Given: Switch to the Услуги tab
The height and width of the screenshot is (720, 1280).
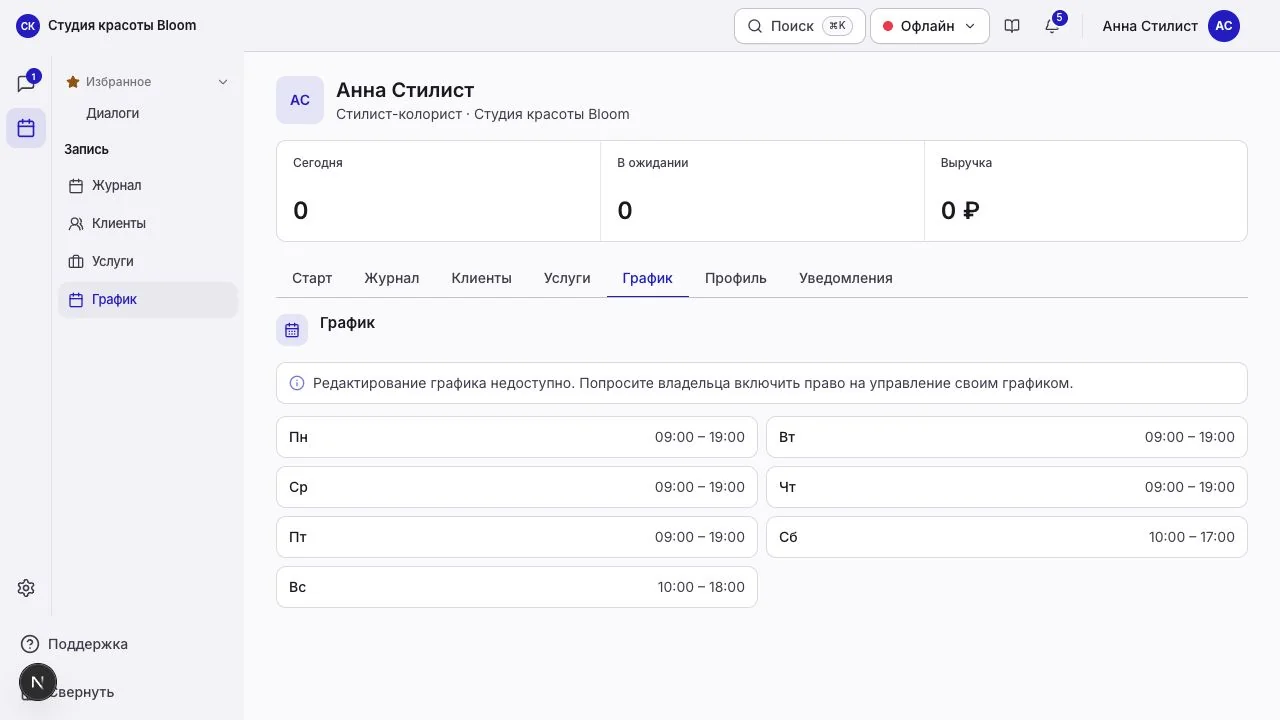Looking at the screenshot, I should click(567, 278).
